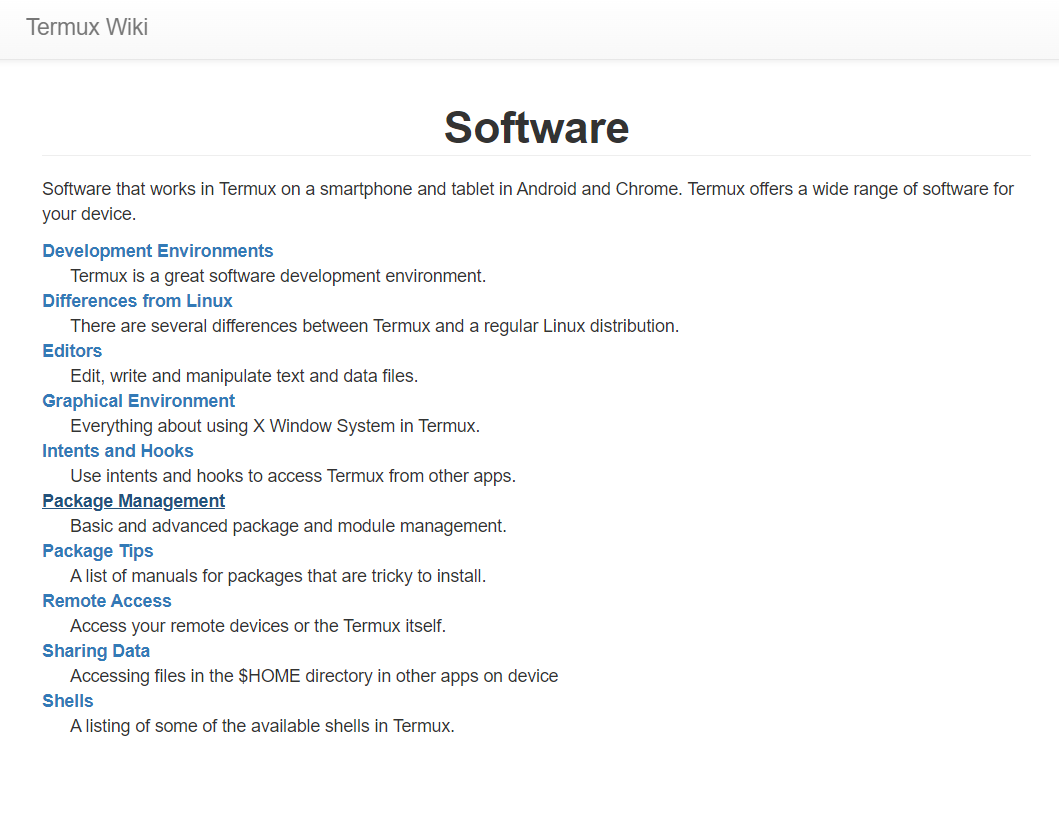This screenshot has width=1059, height=823.
Task: Open the Package Tips page
Action: pyautogui.click(x=97, y=551)
